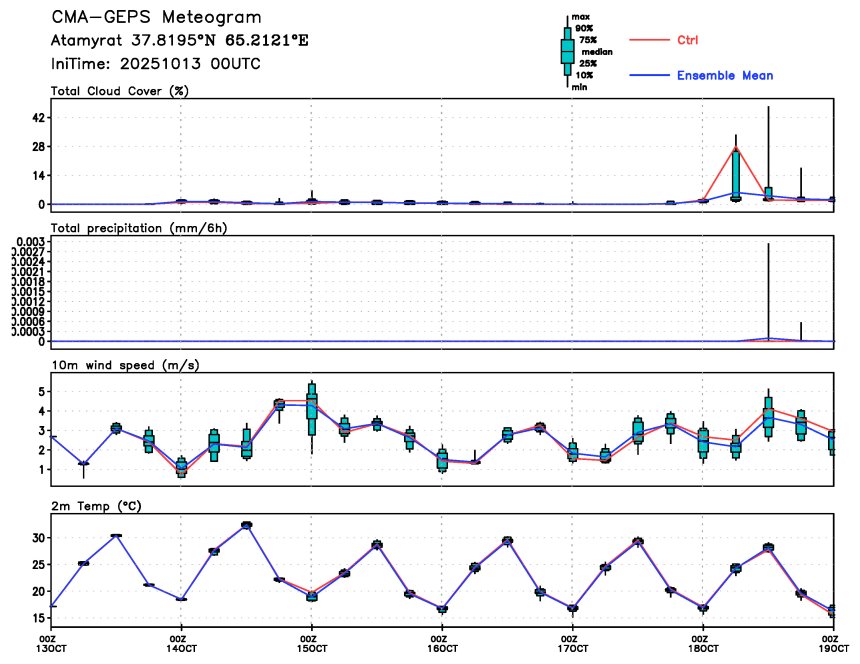Click the 'CMA-GEPS Meteogram' title

[157, 18]
